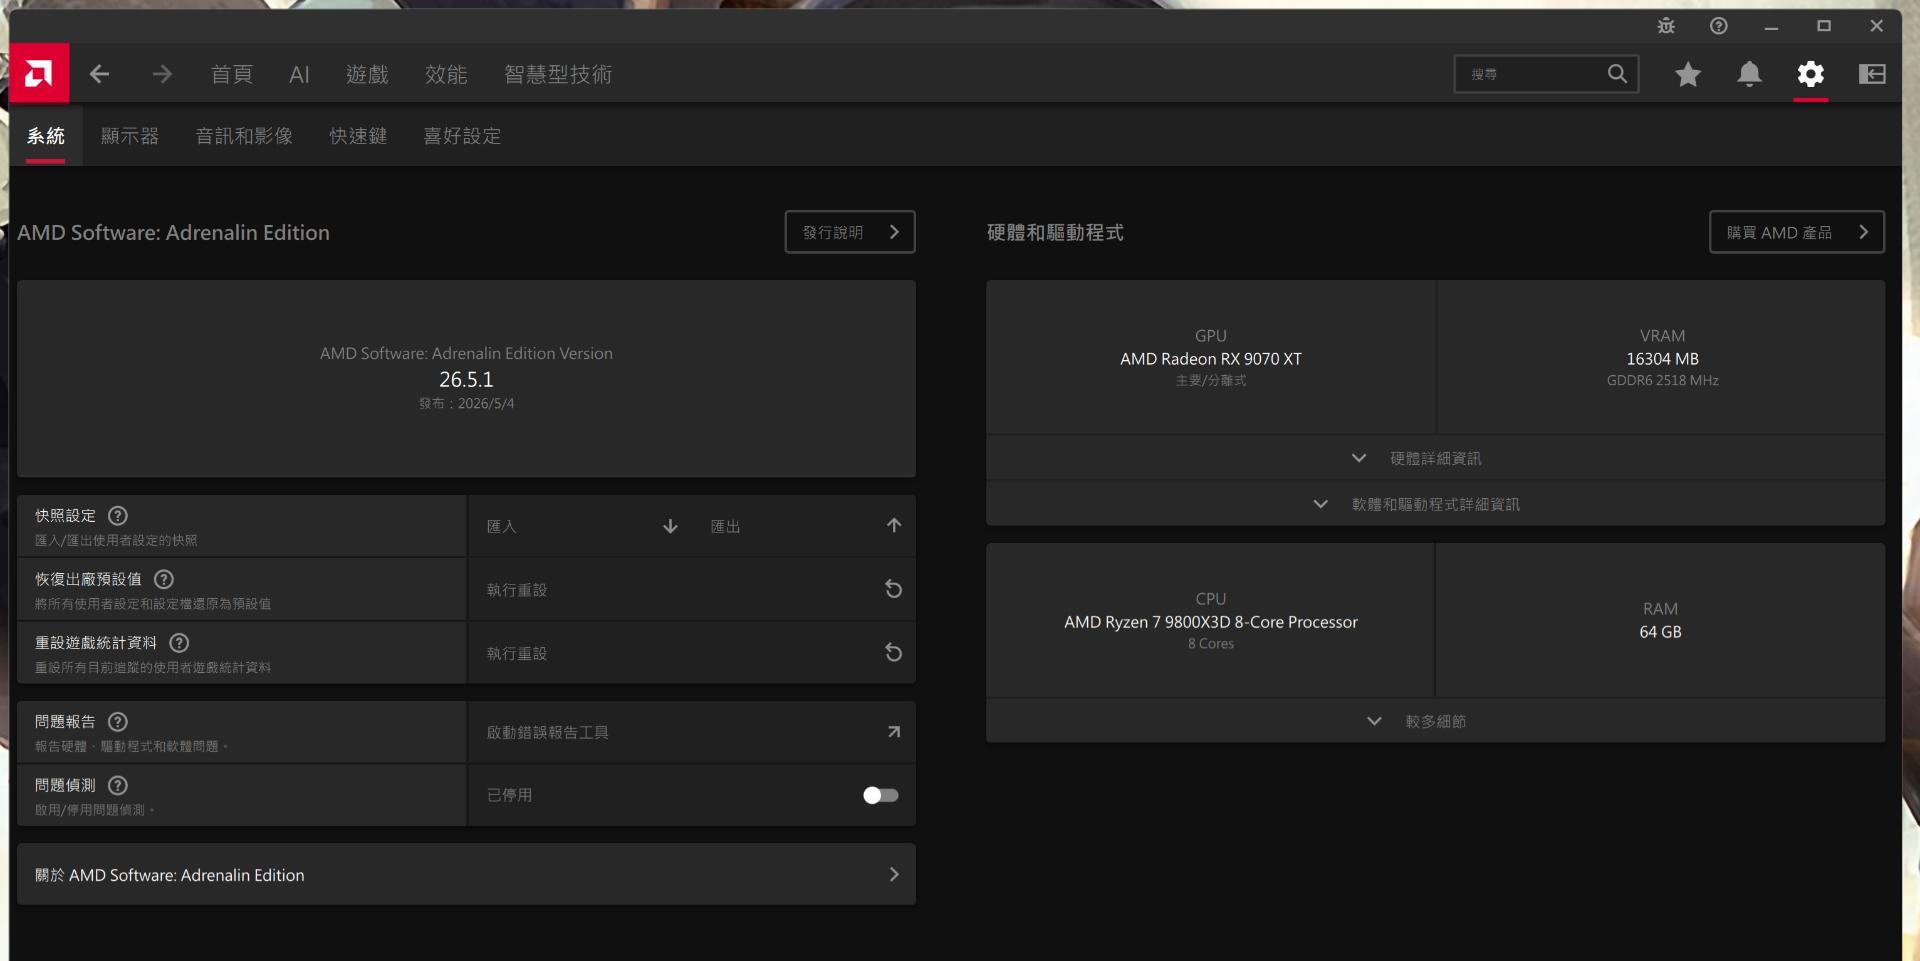The height and width of the screenshot is (961, 1920).
Task: Switch to the 顯示器 tab
Action: (130, 136)
